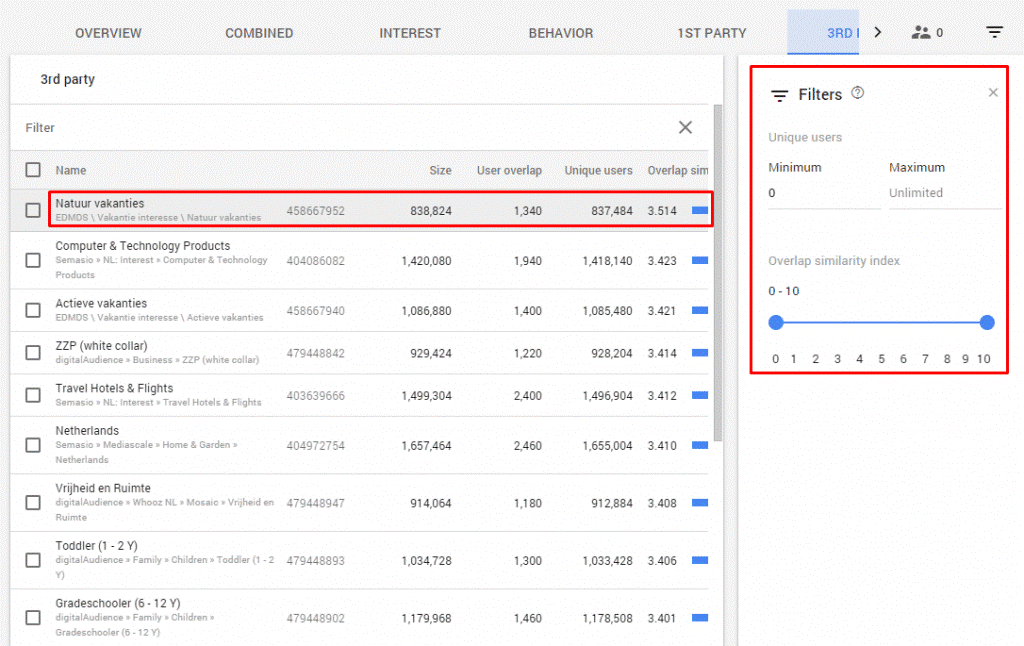
Task: Switch to the Overview tab
Action: [x=108, y=33]
